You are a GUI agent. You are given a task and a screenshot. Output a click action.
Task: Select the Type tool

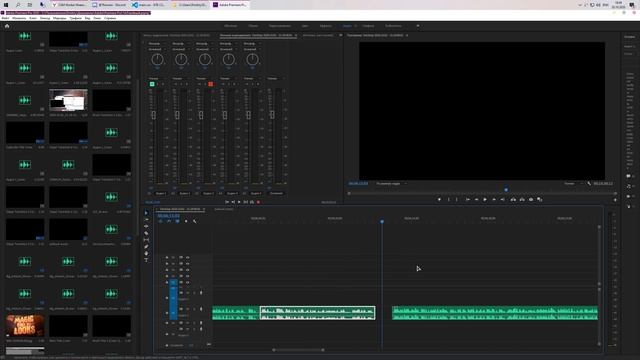146,260
